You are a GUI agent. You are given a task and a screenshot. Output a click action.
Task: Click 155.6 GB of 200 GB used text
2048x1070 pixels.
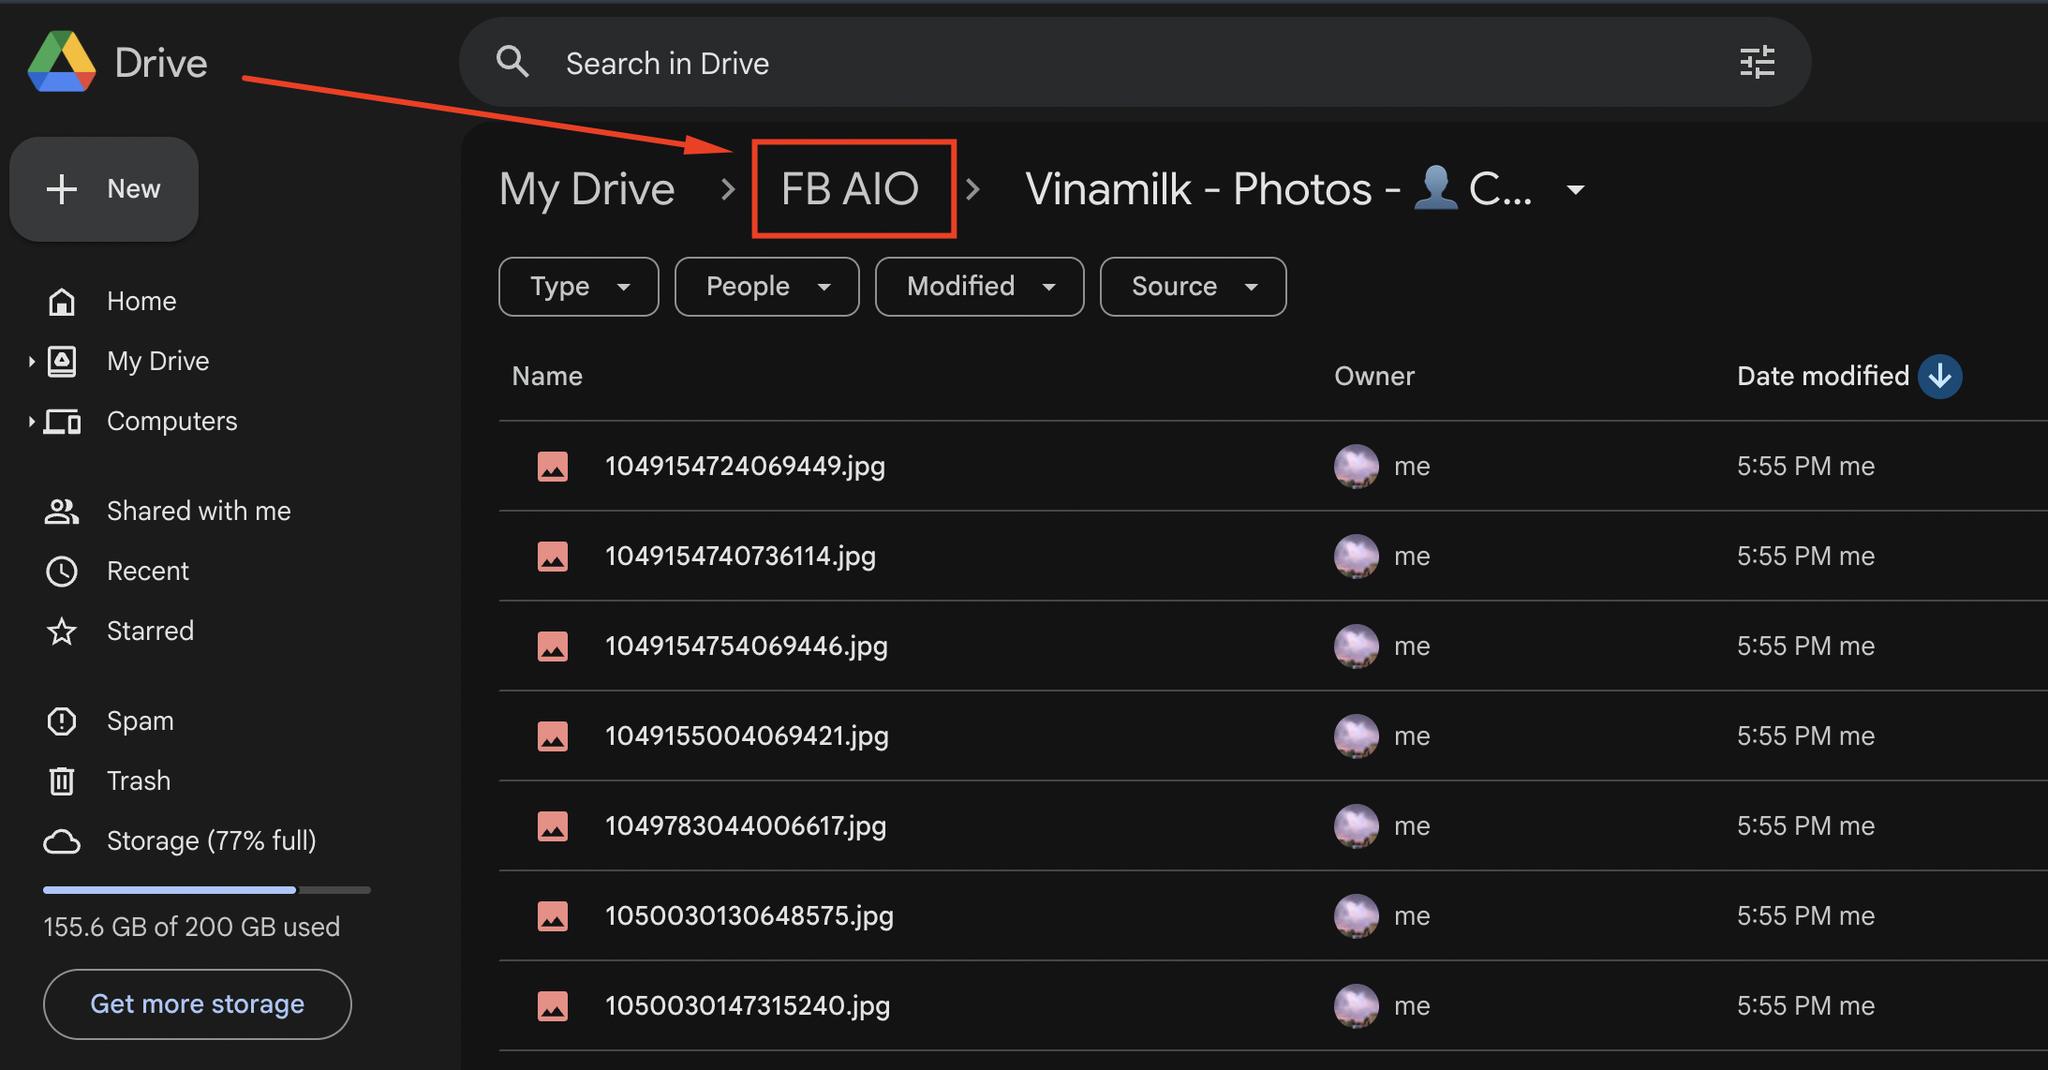191,927
